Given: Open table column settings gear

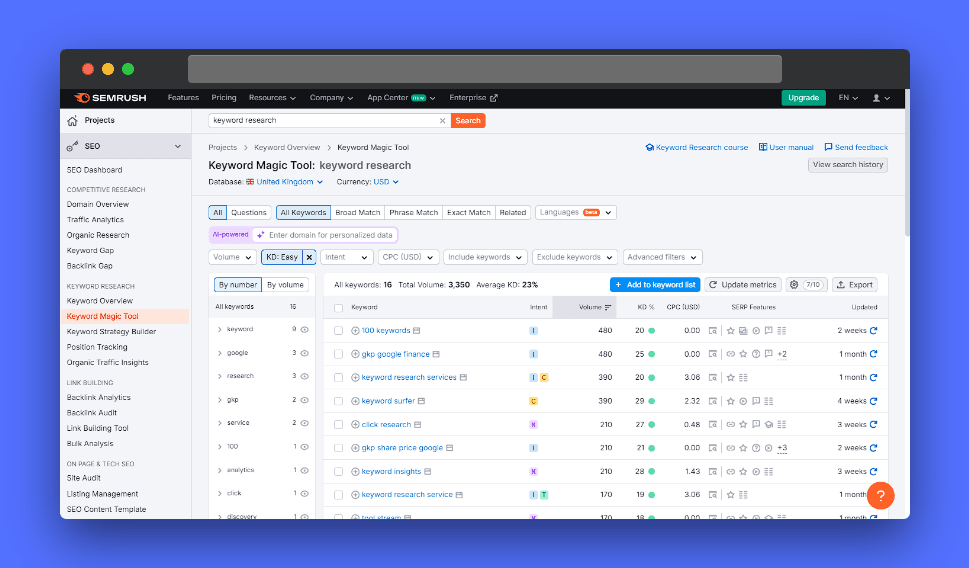Looking at the screenshot, I should (x=794, y=285).
